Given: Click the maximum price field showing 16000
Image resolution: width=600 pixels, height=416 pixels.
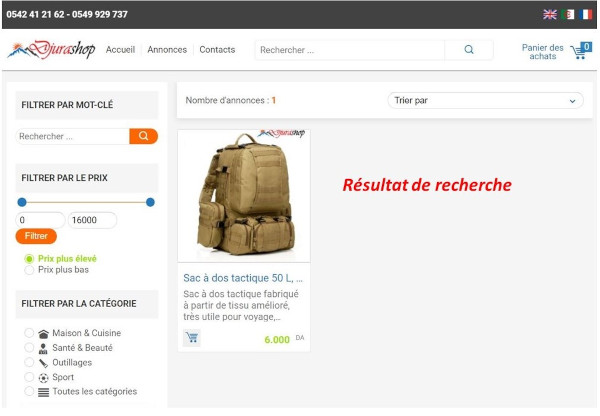Looking at the screenshot, I should [92, 220].
